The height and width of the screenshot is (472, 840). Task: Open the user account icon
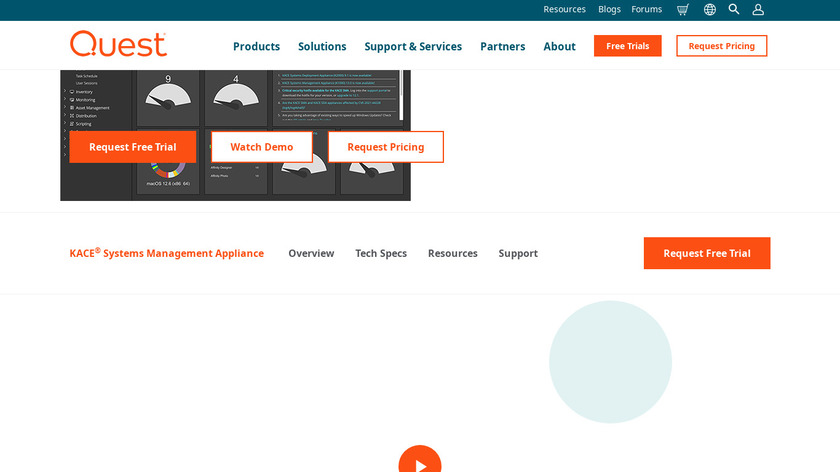[758, 10]
